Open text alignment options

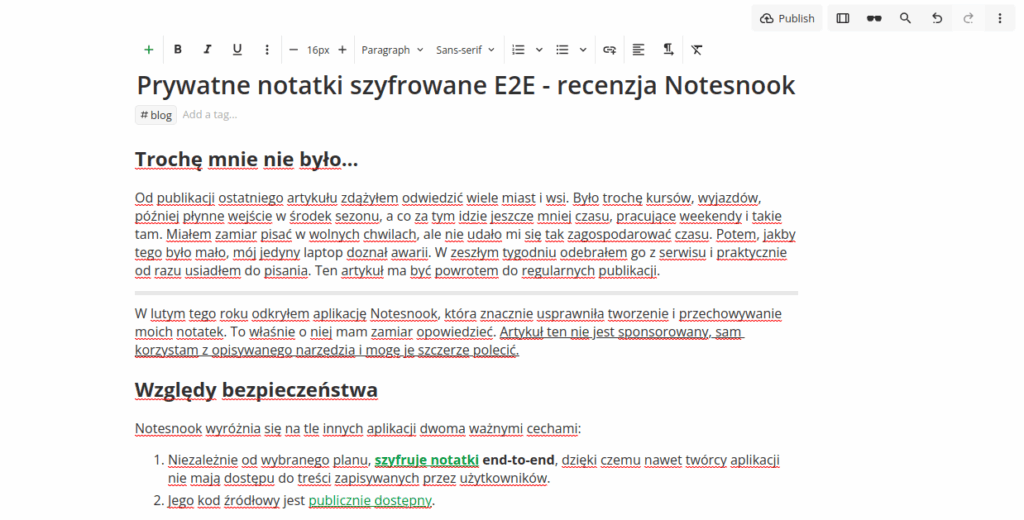(638, 50)
